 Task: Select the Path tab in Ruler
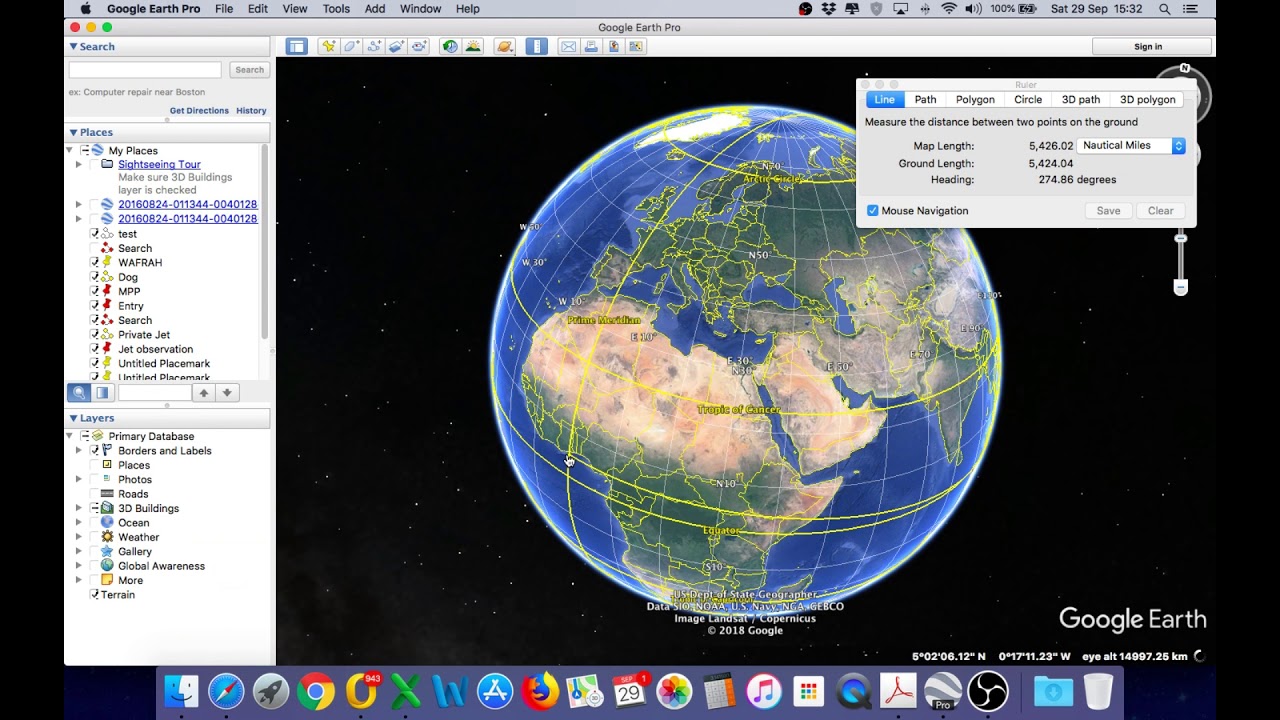point(926,100)
